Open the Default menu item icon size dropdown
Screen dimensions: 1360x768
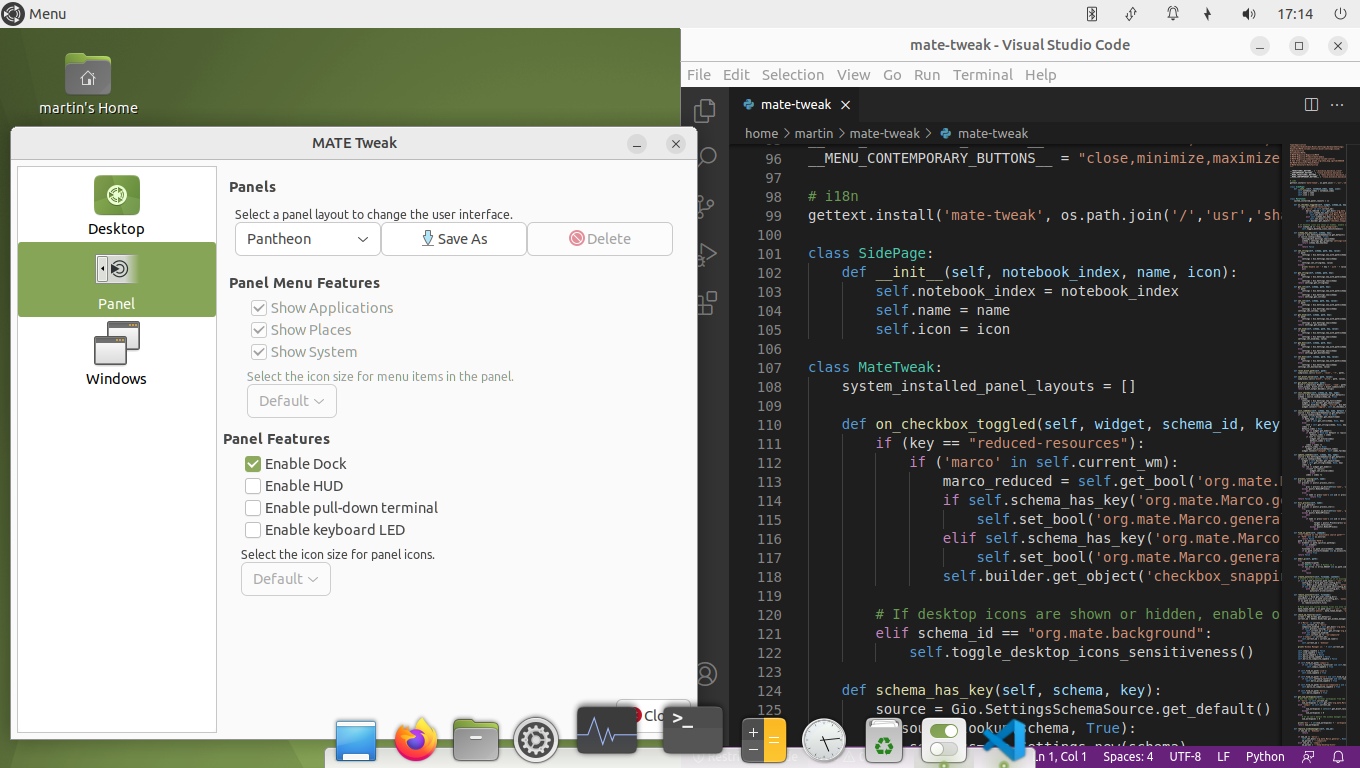[x=292, y=401]
